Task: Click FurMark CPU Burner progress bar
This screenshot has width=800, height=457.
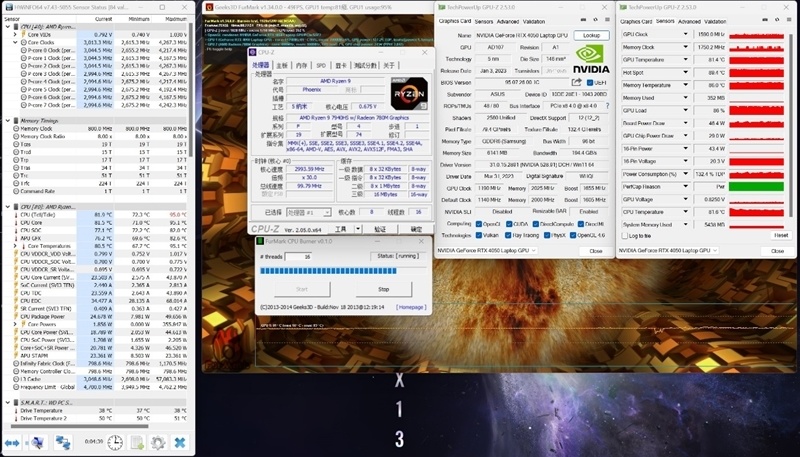Action: pos(343,271)
